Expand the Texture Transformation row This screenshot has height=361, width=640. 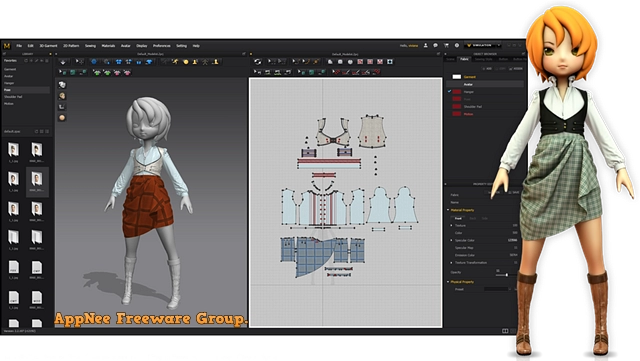[451, 263]
